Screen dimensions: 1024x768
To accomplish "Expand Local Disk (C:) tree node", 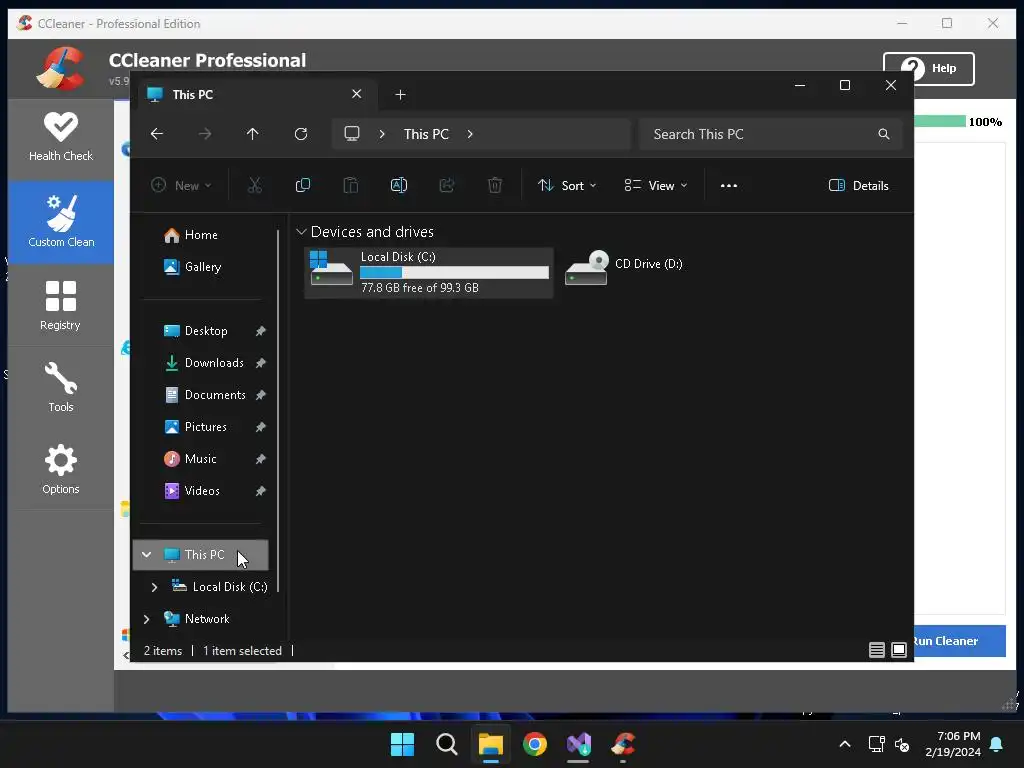I will 154,587.
